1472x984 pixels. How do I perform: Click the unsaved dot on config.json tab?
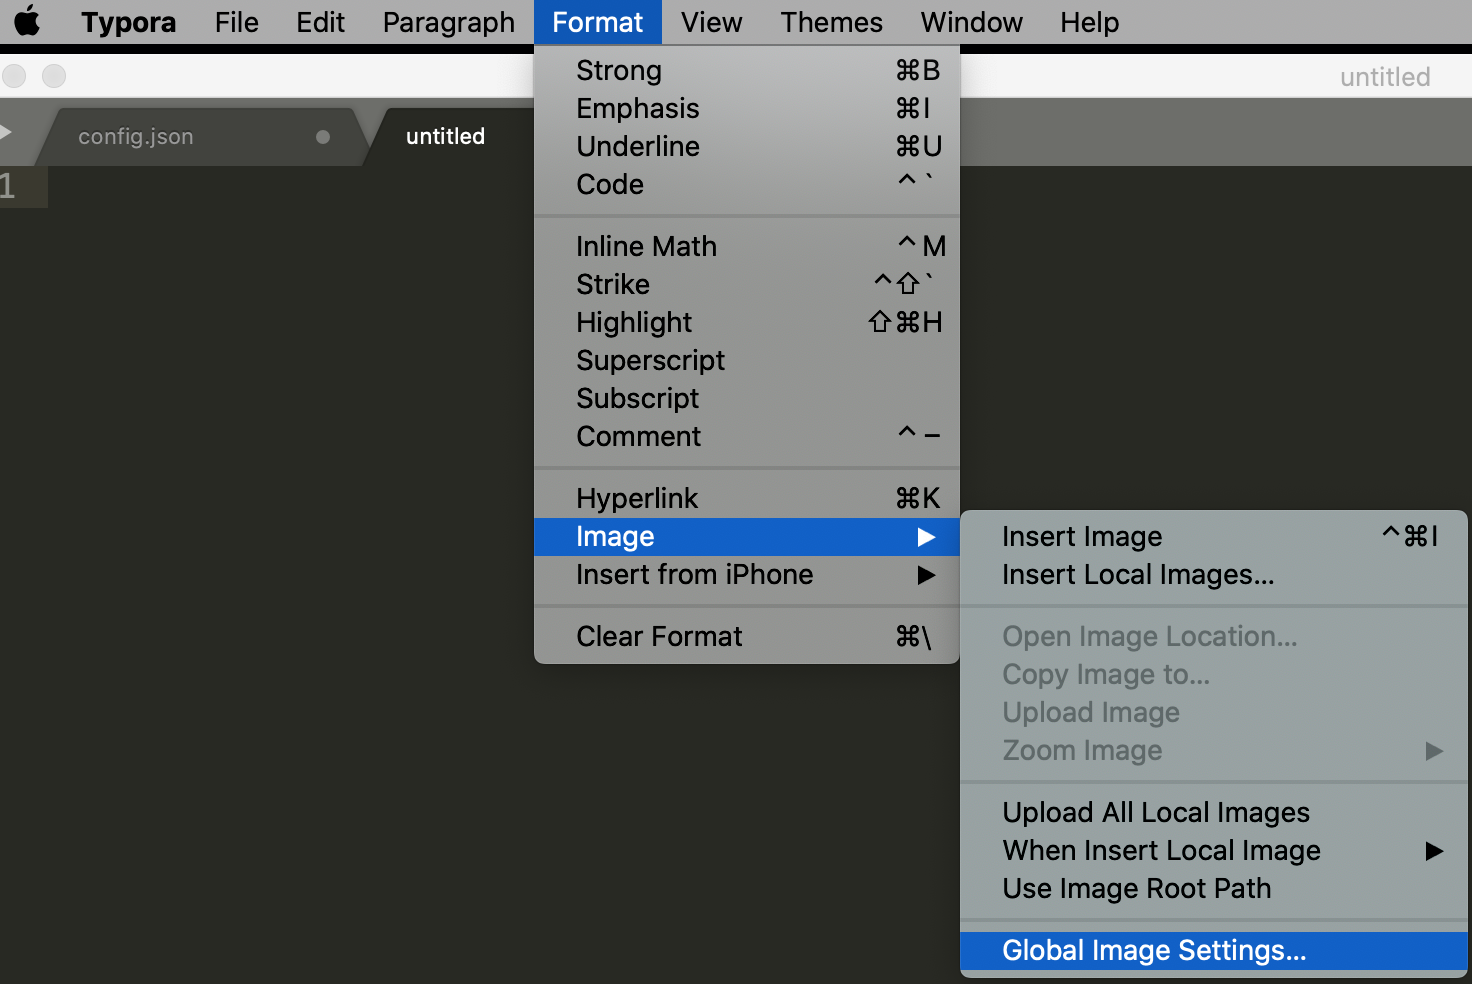pos(323,137)
